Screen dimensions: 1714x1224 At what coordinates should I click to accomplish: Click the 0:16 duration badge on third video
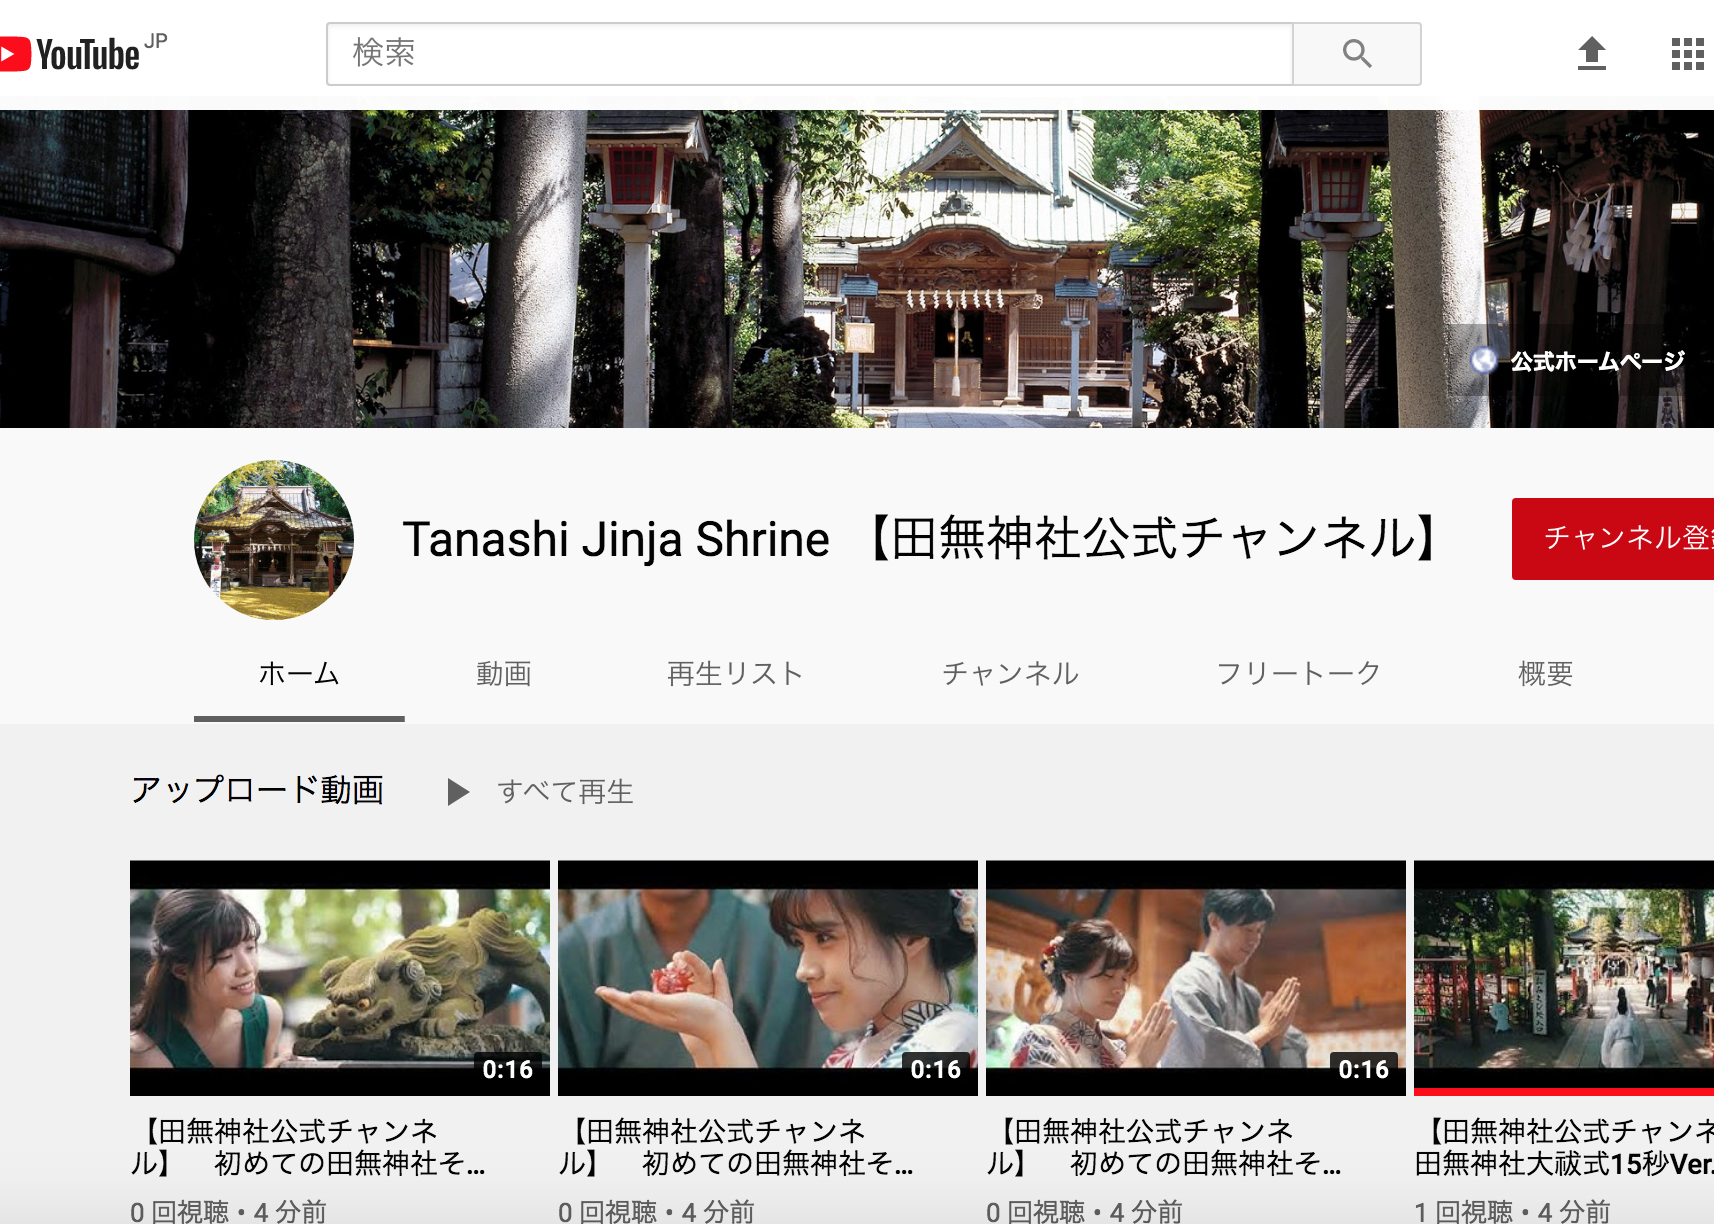(1364, 1070)
